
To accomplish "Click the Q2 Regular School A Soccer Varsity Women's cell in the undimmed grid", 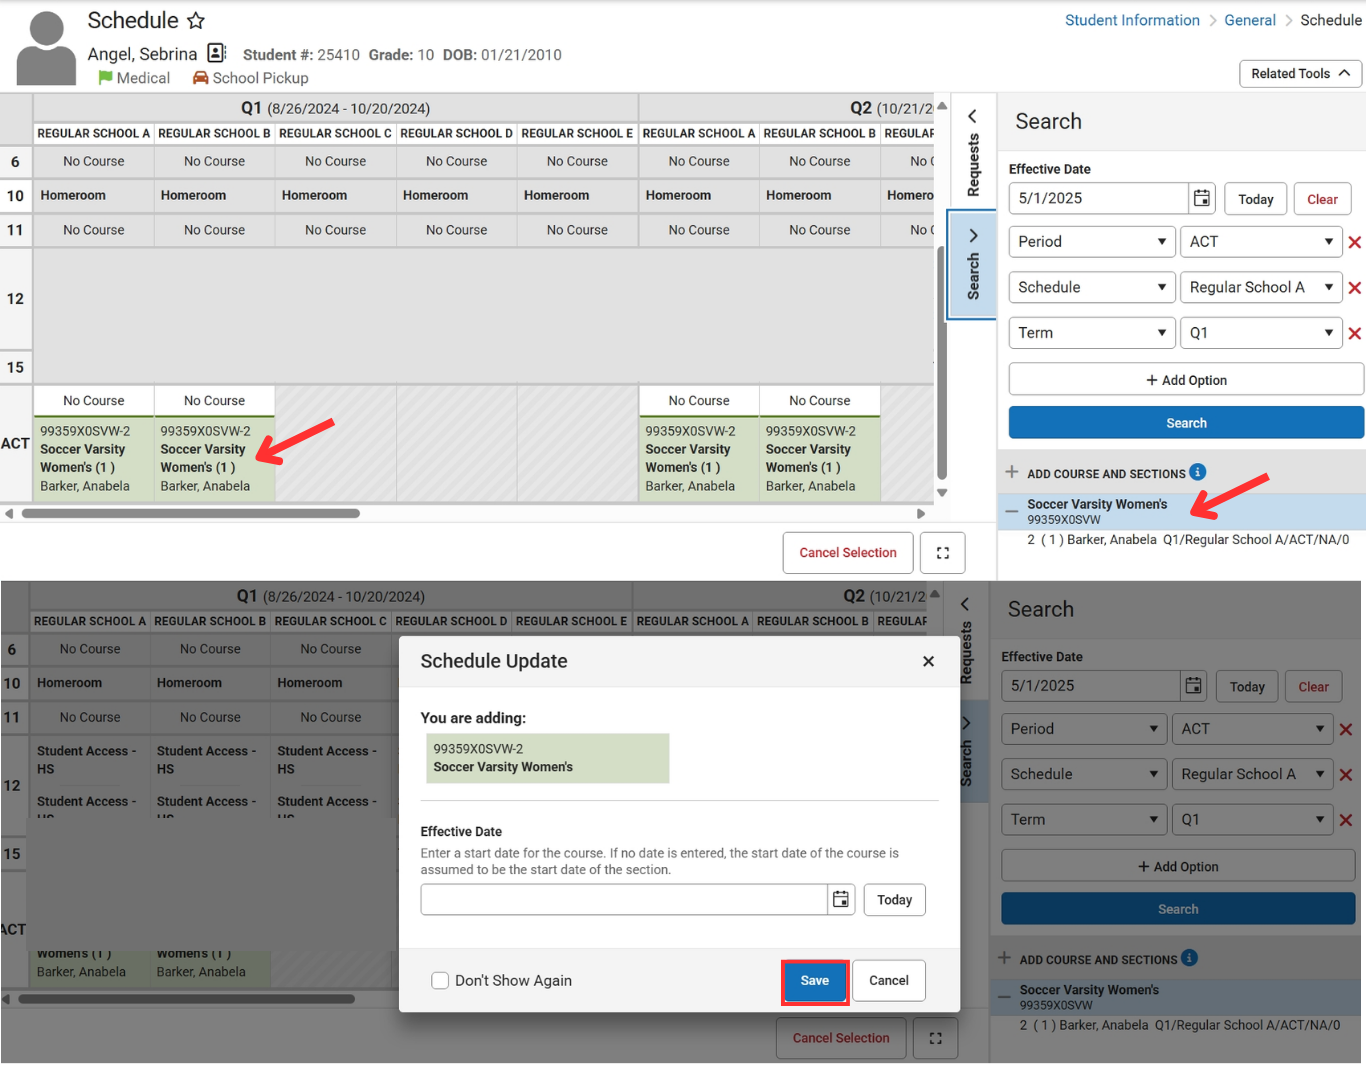I will pos(698,459).
